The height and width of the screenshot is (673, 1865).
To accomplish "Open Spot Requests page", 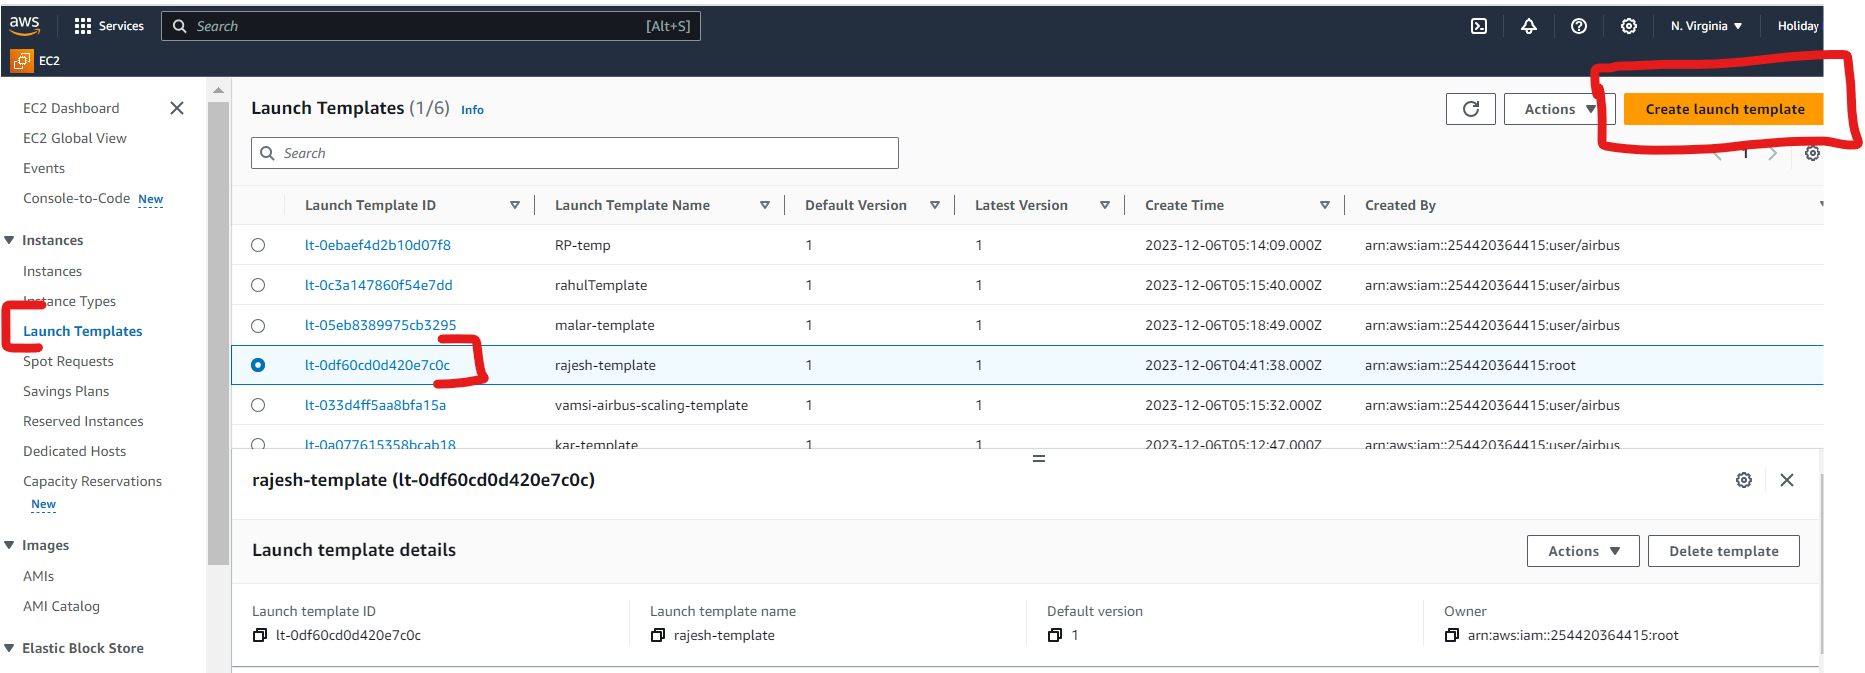I will pos(68,361).
